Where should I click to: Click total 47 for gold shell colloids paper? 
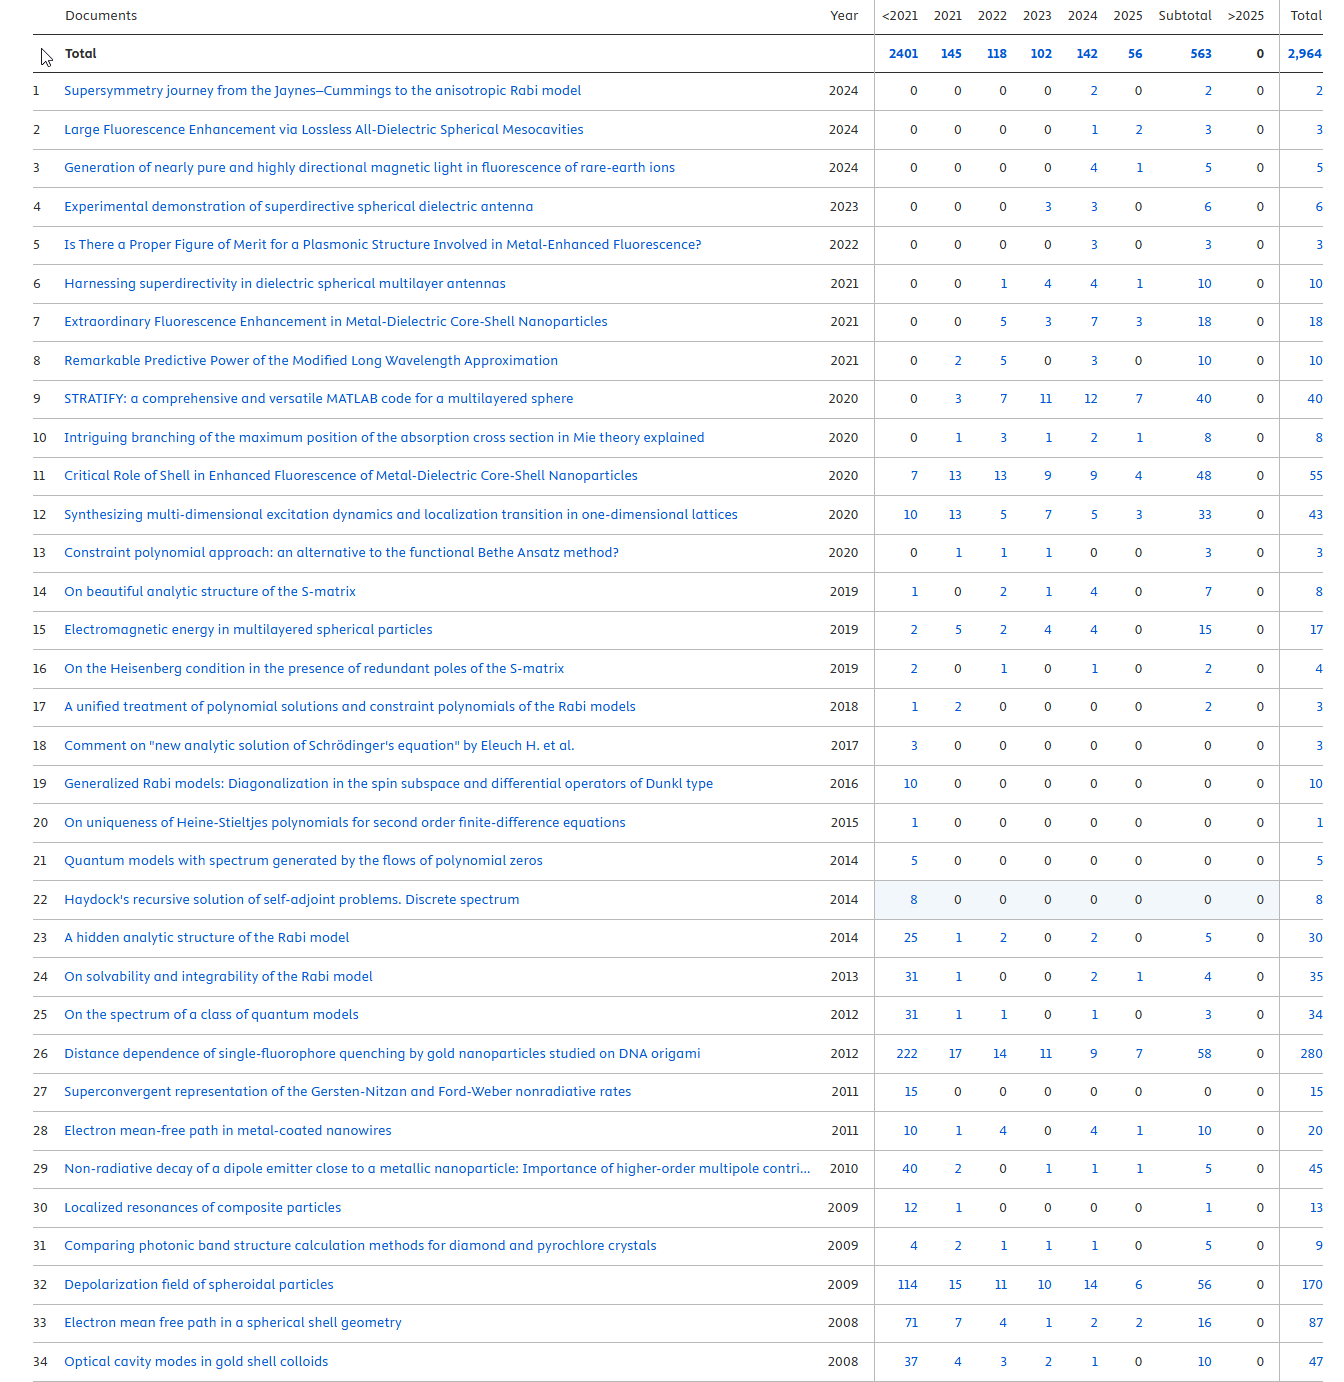1315,1362
